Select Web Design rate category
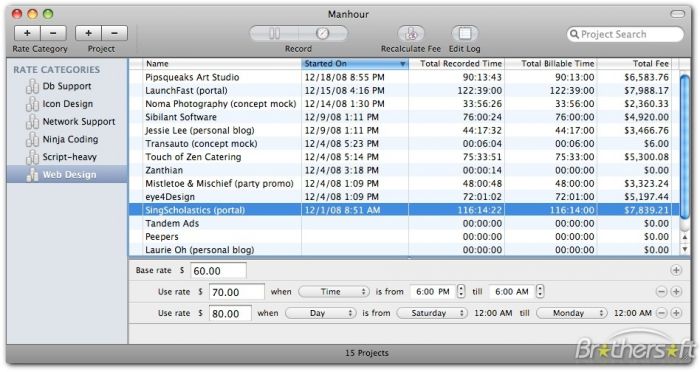The width and height of the screenshot is (700, 372). click(x=67, y=175)
